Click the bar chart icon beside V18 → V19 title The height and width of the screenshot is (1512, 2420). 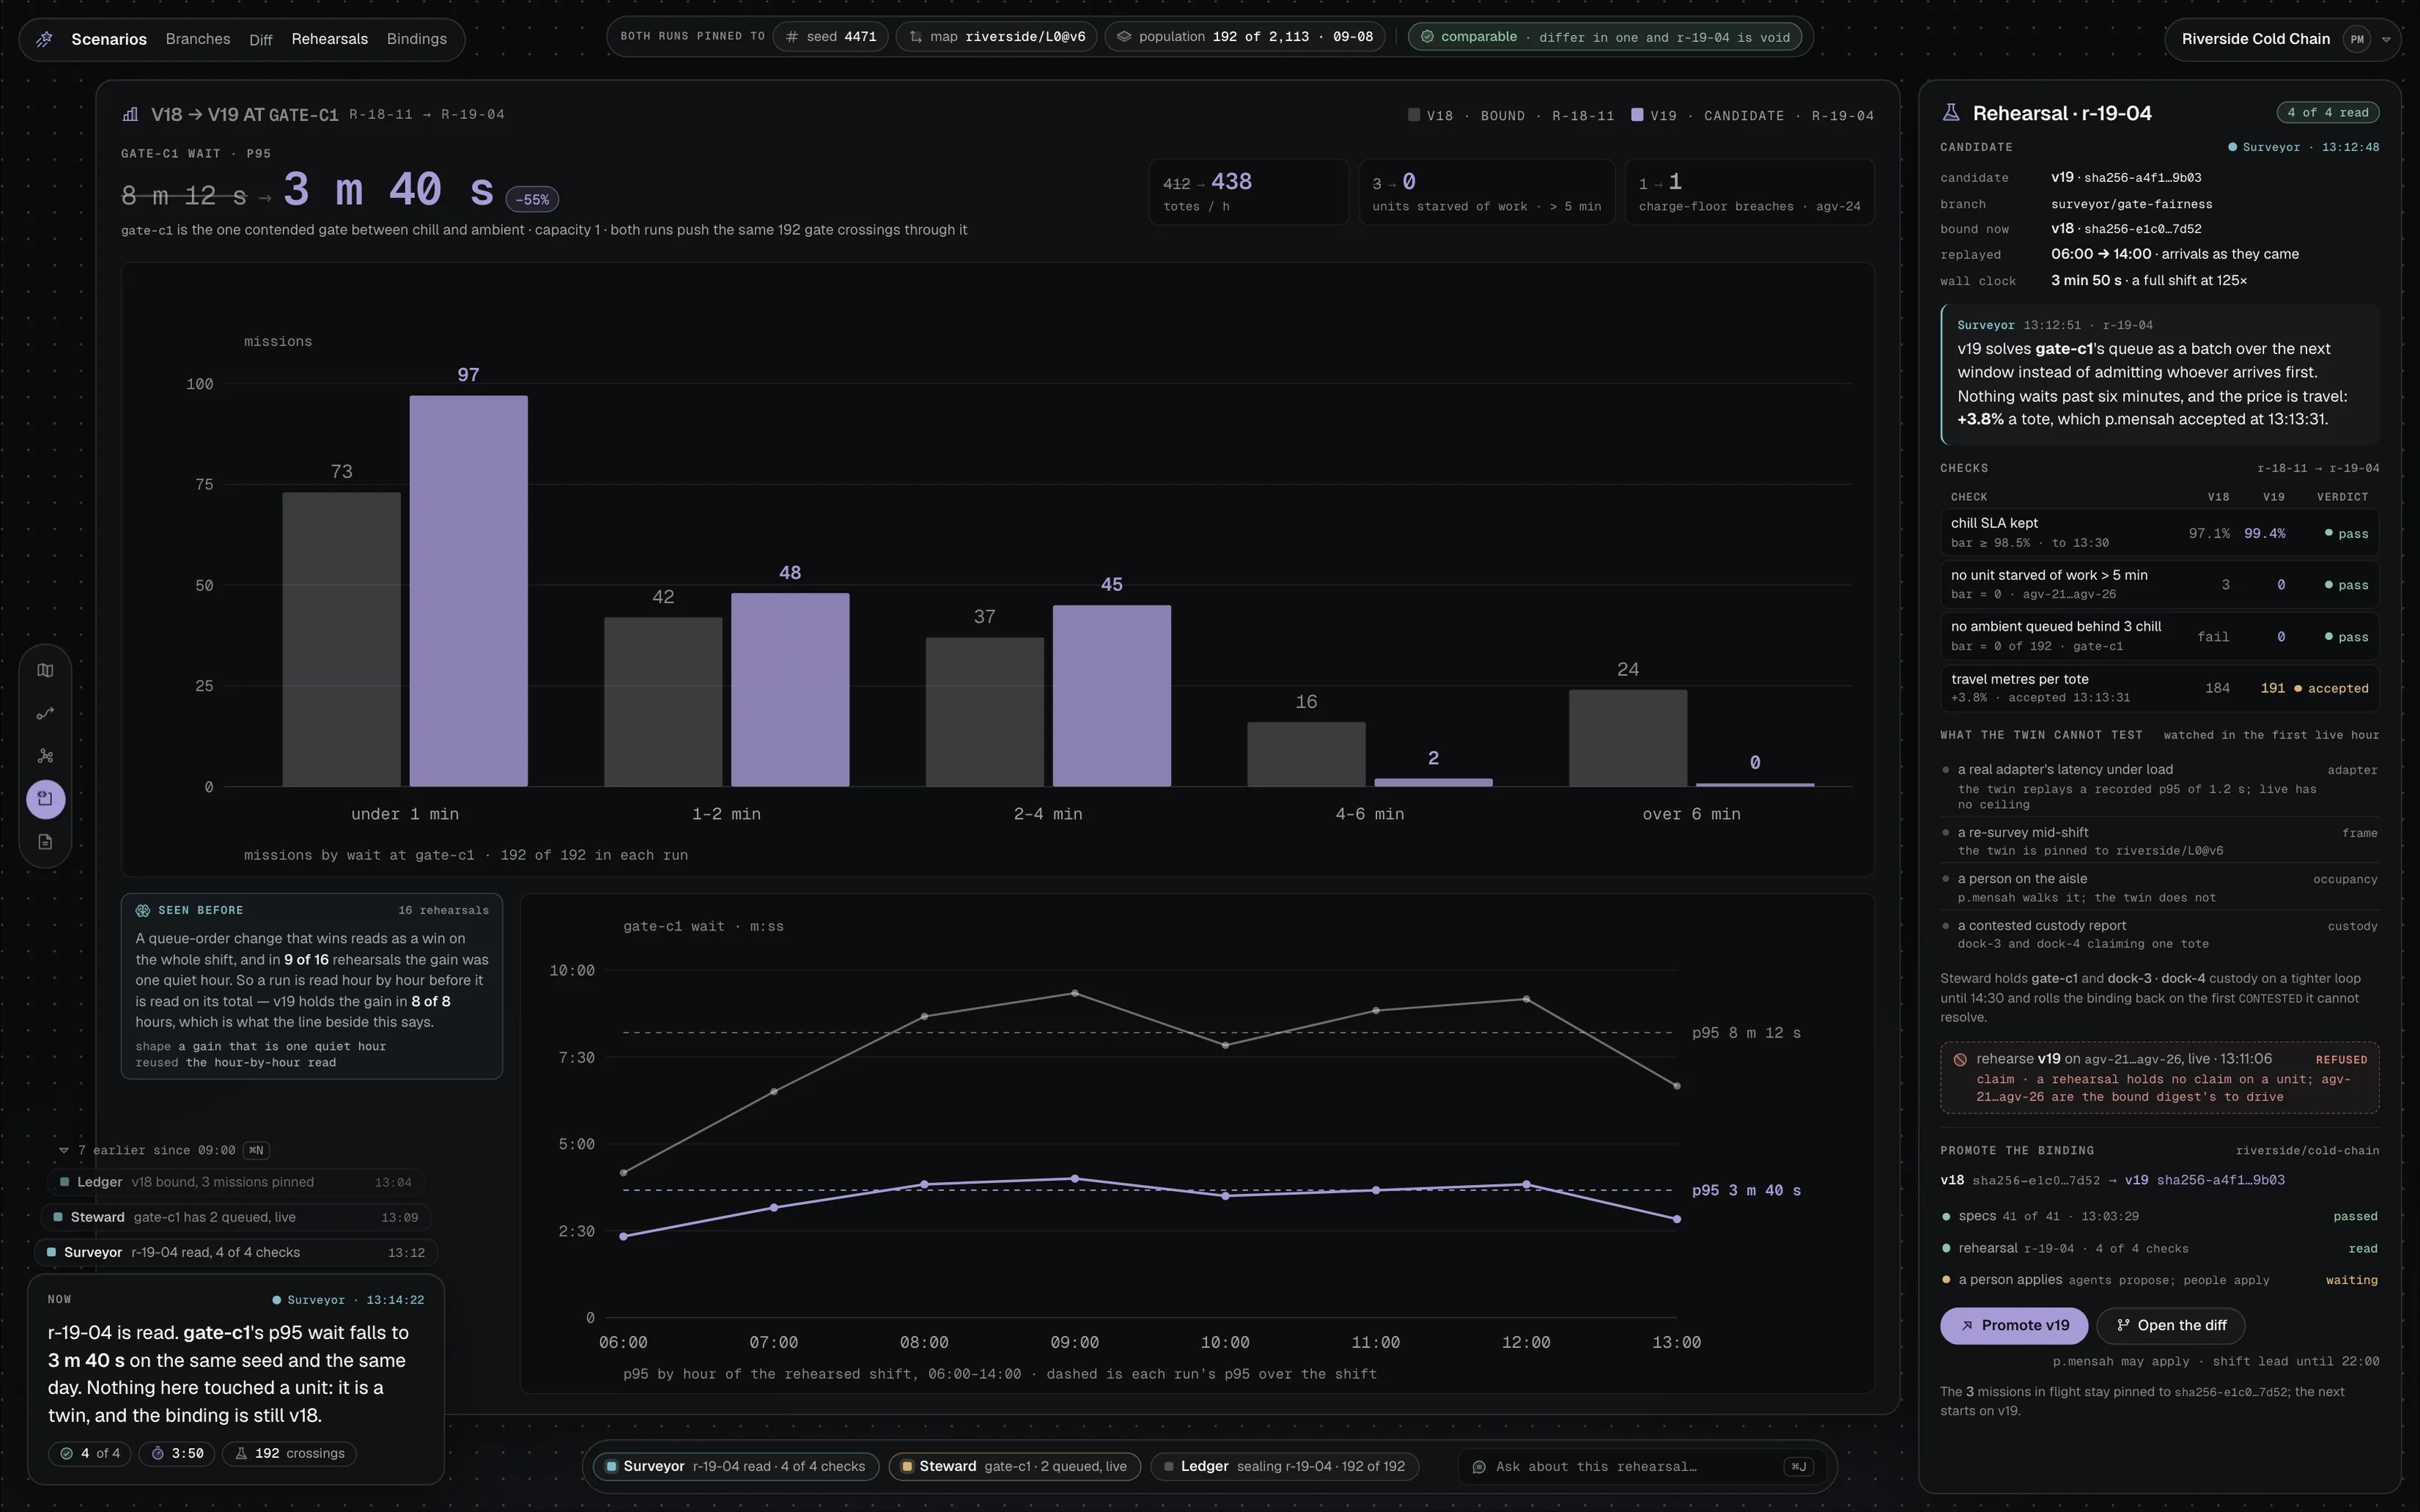(130, 114)
